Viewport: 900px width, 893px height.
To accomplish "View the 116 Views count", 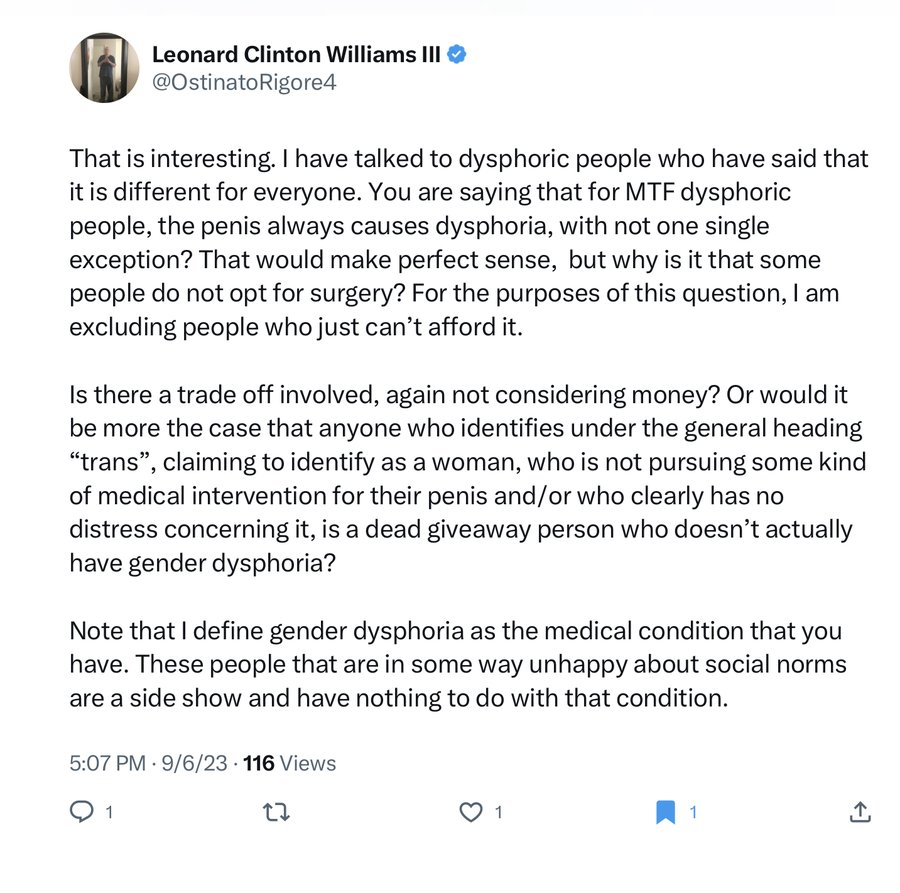I will pos(289,763).
